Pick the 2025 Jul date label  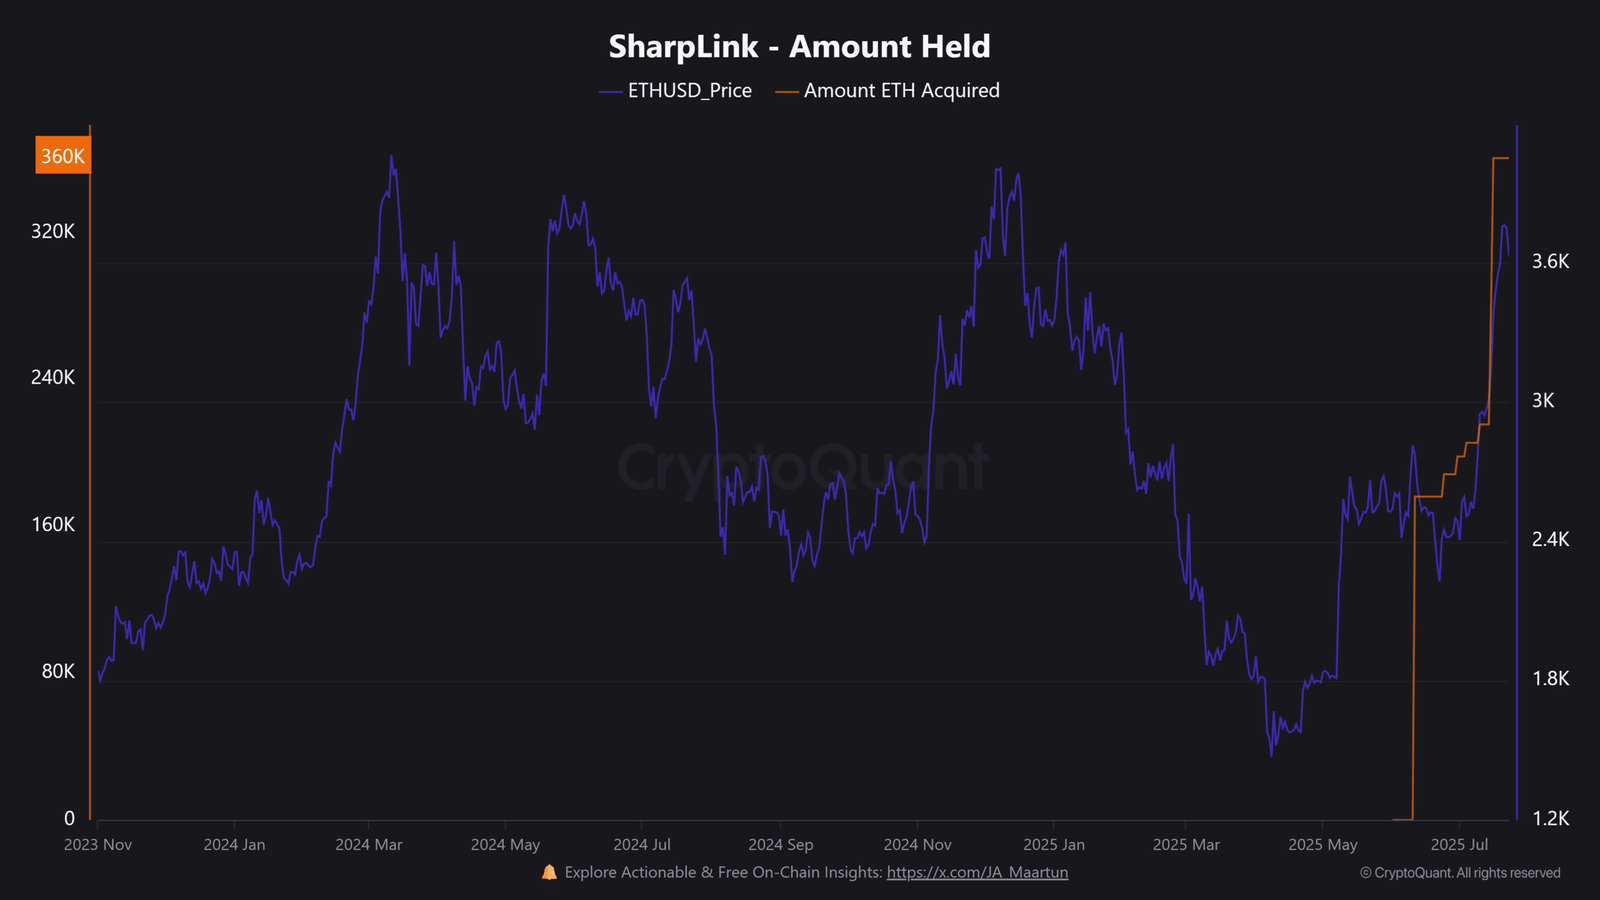(x=1459, y=845)
